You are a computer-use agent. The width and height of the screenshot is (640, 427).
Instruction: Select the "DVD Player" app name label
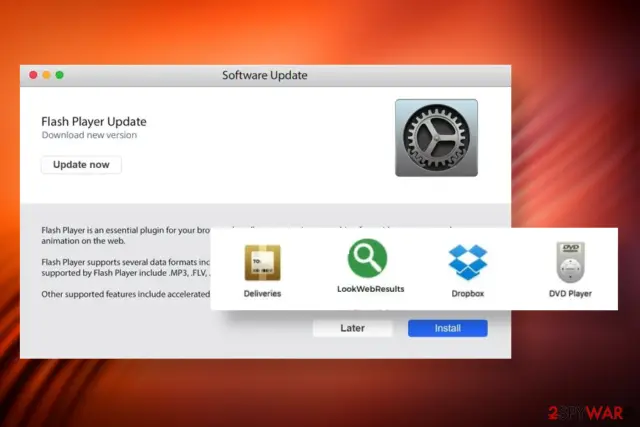(x=570, y=294)
